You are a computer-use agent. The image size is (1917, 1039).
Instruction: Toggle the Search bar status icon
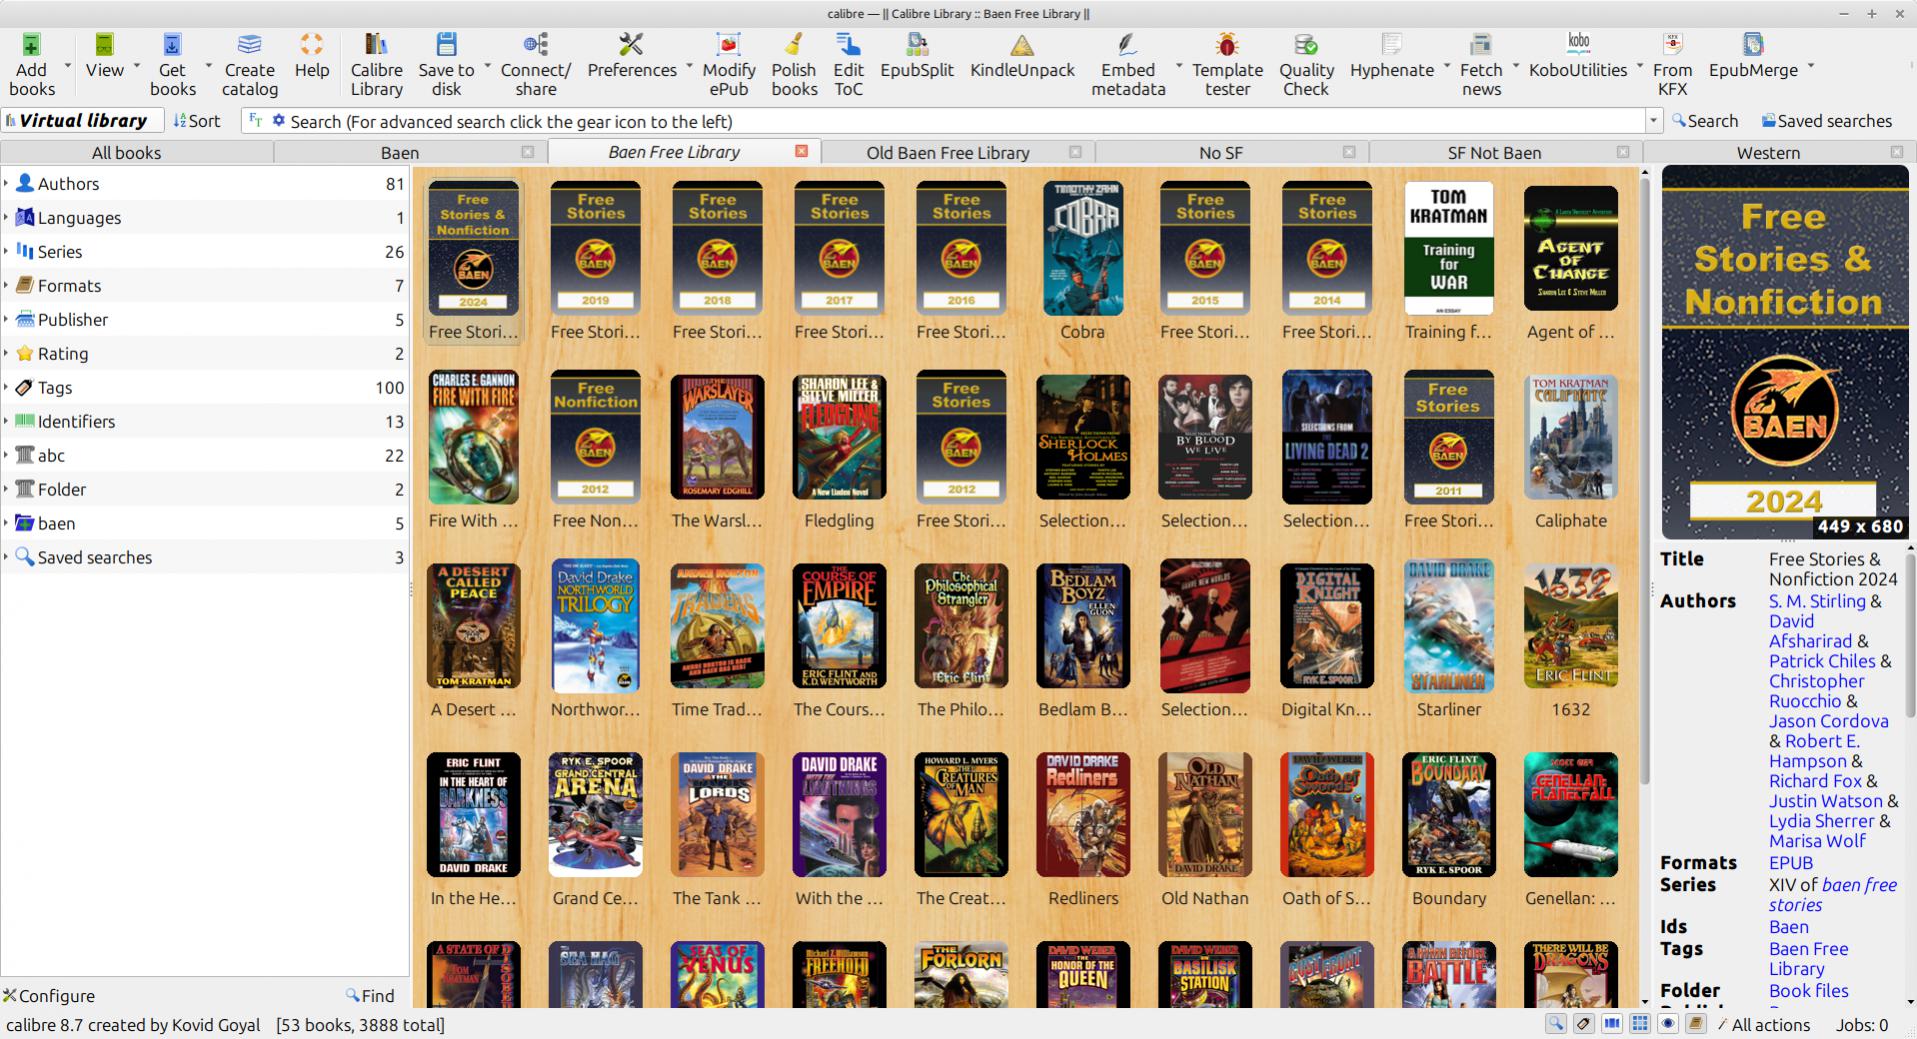point(1556,1024)
